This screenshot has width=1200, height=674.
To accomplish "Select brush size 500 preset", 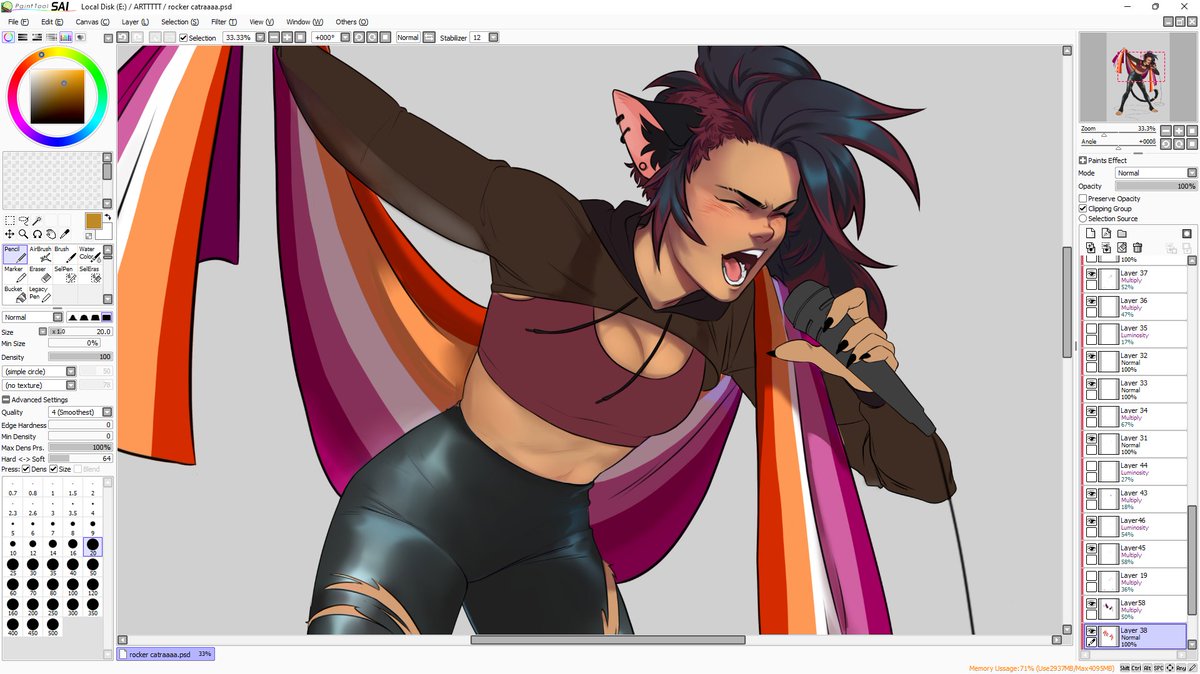I will click(52, 625).
